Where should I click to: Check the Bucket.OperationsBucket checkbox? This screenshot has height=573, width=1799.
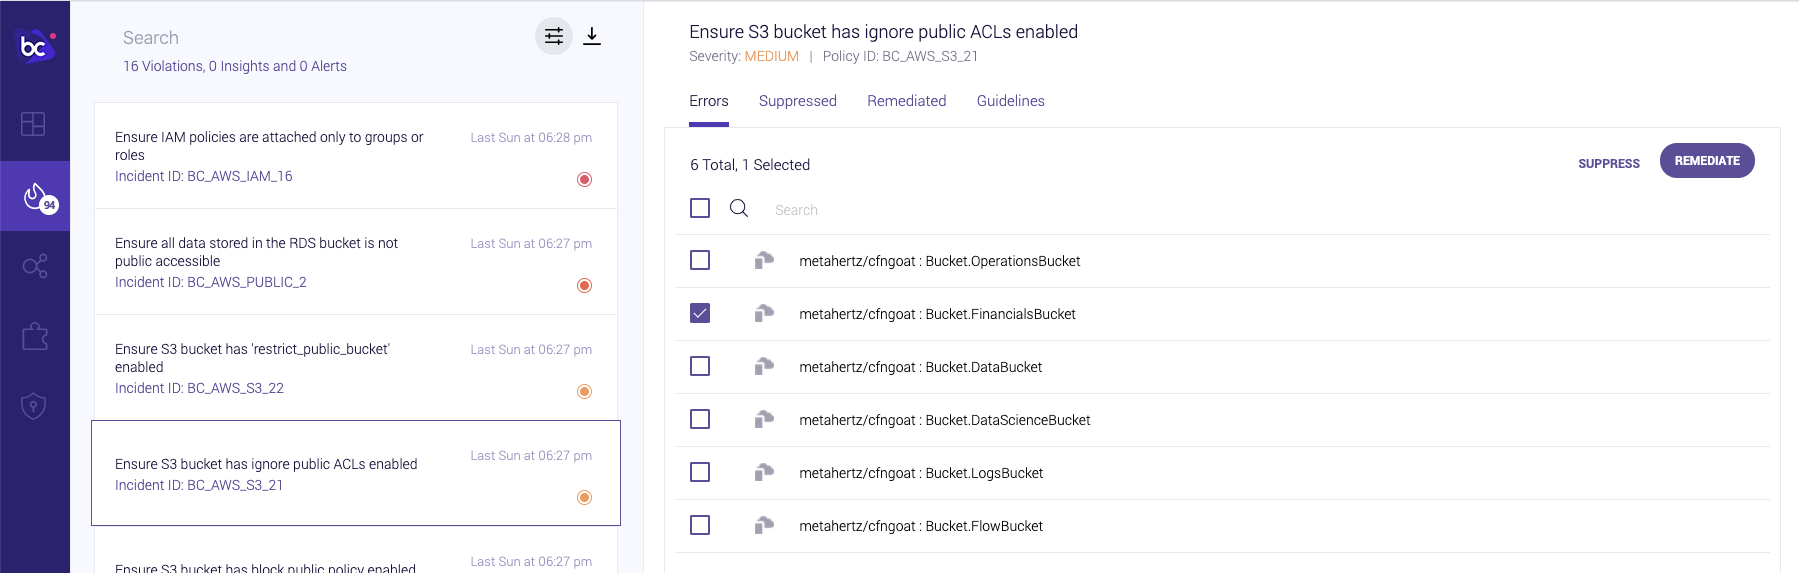(700, 260)
